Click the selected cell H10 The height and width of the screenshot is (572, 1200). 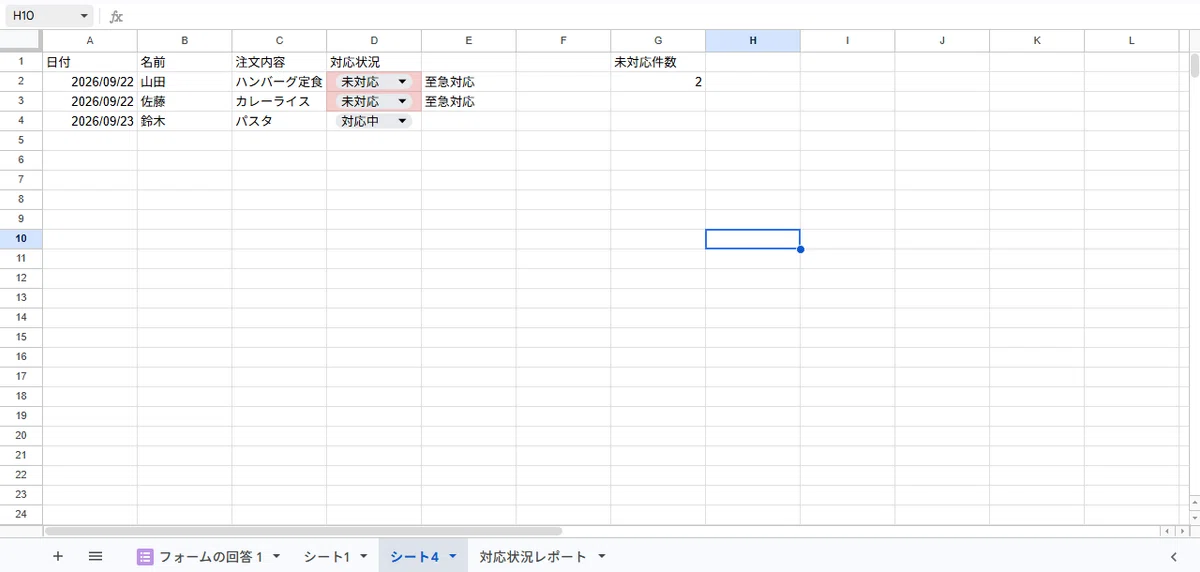pos(753,239)
